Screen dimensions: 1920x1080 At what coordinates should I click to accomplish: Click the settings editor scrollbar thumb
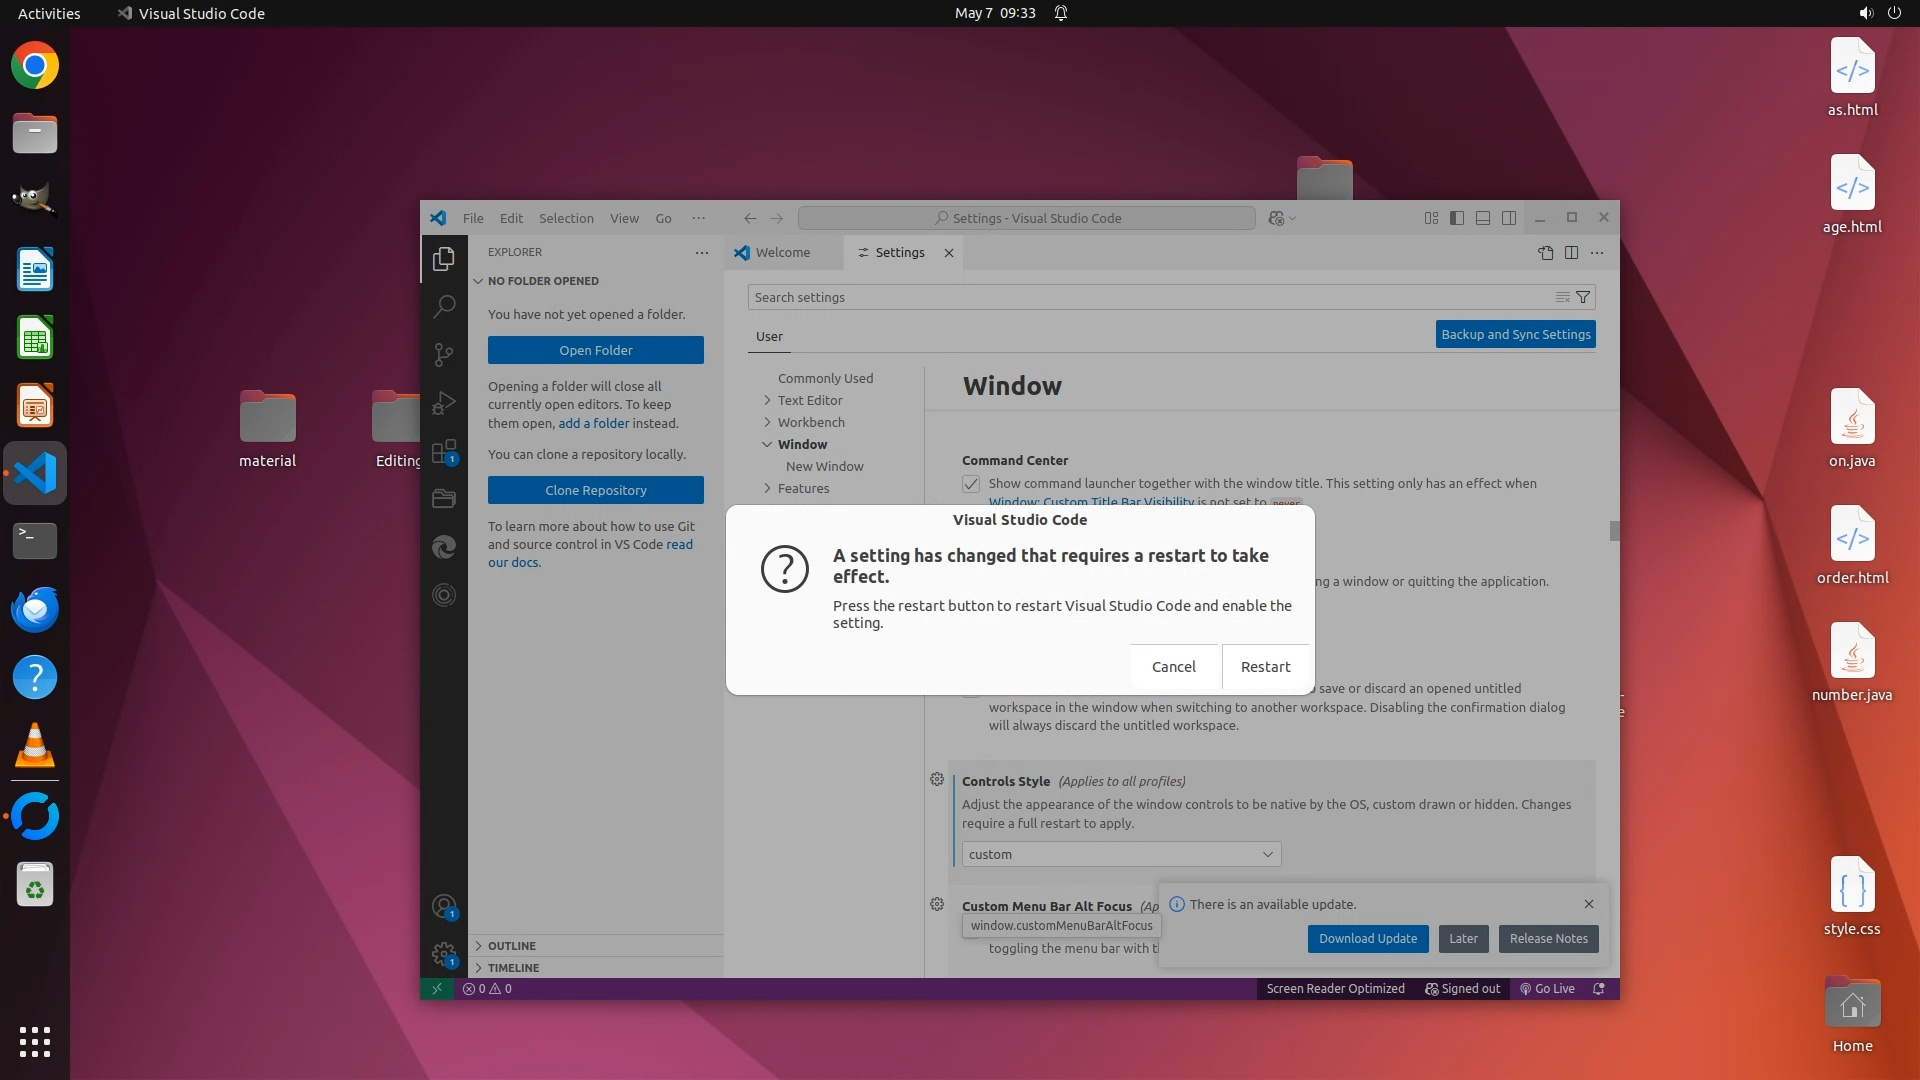(x=1614, y=531)
